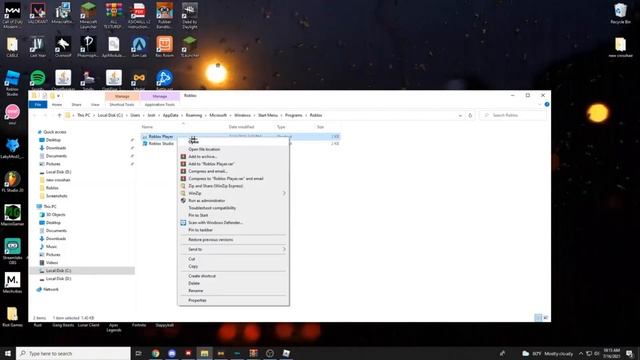Screen dimensions: 640x360
Task: Open the Application Tools tab
Action: click(160, 105)
